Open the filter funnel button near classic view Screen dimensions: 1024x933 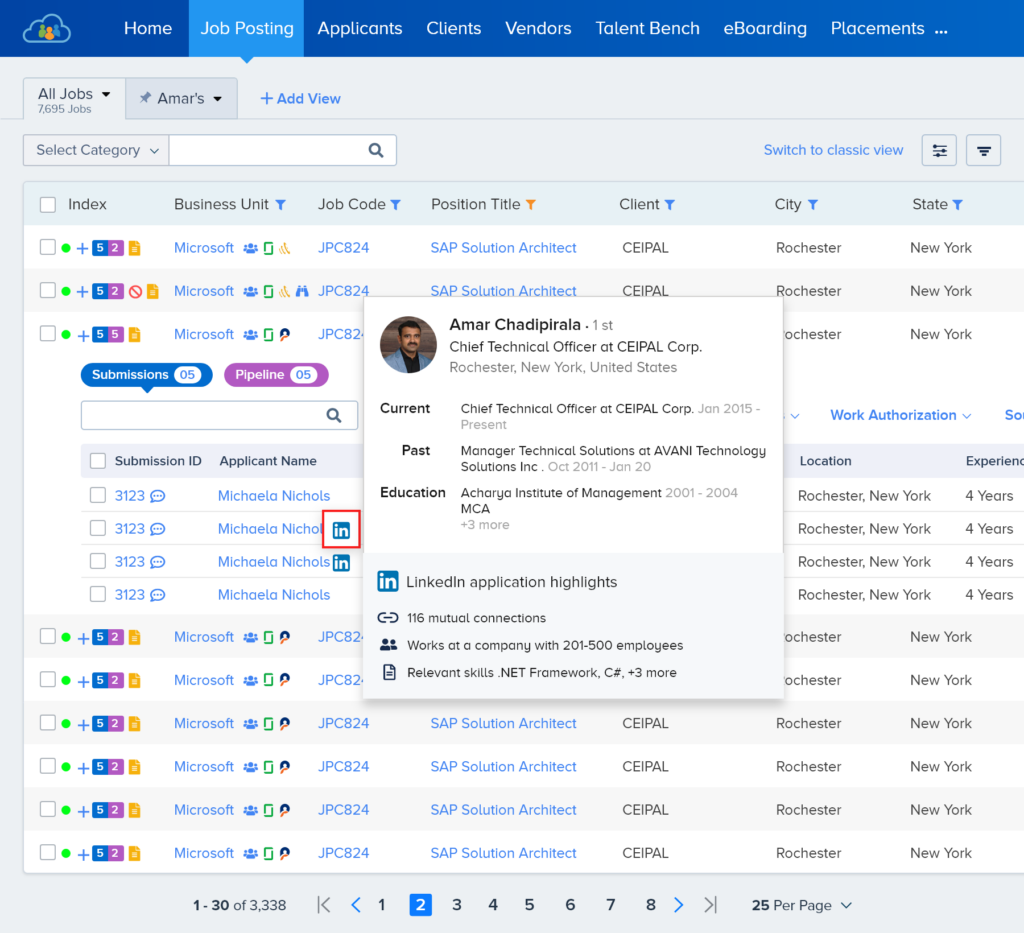point(984,151)
